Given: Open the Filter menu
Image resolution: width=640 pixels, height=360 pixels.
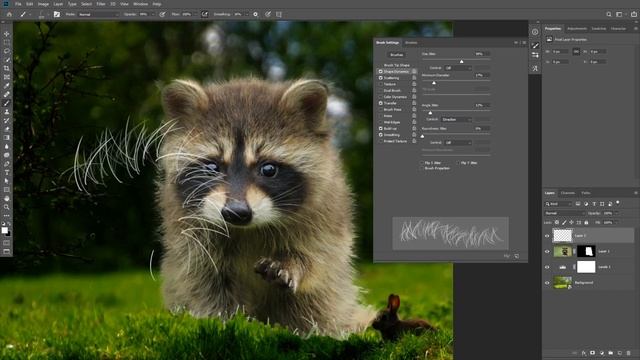Looking at the screenshot, I should pyautogui.click(x=101, y=4).
